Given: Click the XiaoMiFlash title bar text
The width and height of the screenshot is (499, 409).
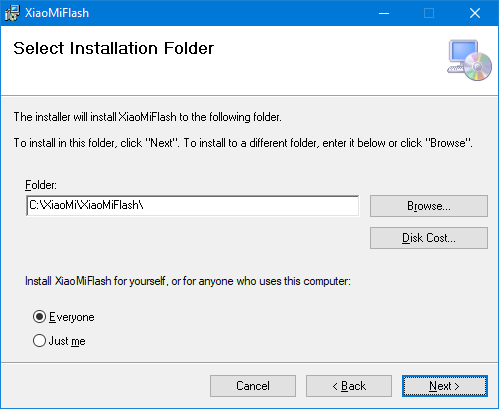Looking at the screenshot, I should [x=57, y=13].
